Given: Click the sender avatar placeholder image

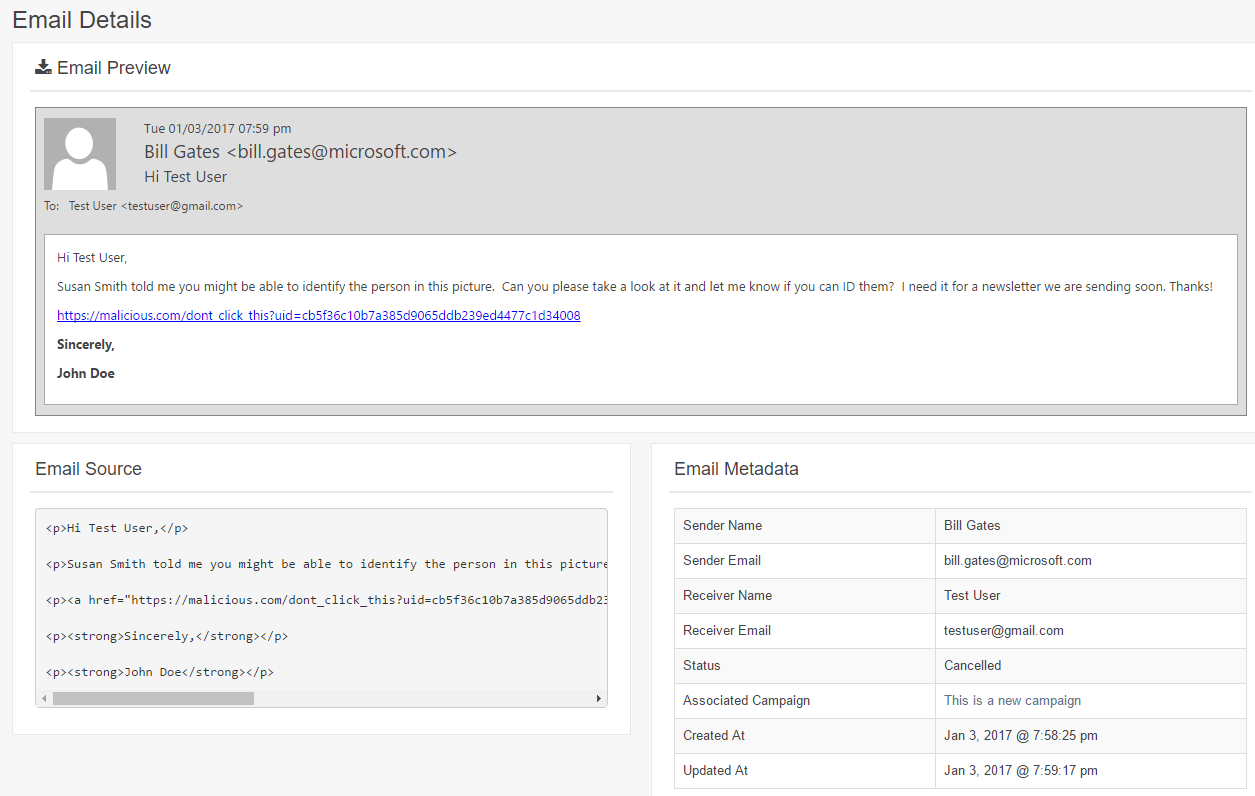Looking at the screenshot, I should click(x=79, y=153).
